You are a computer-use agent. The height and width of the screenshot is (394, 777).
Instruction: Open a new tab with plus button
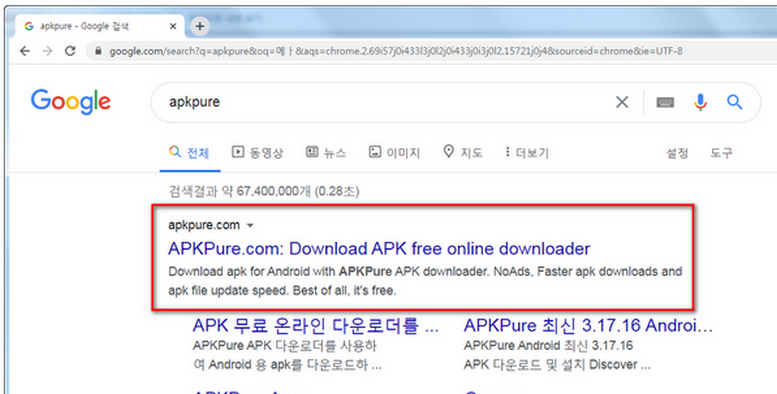pyautogui.click(x=200, y=26)
